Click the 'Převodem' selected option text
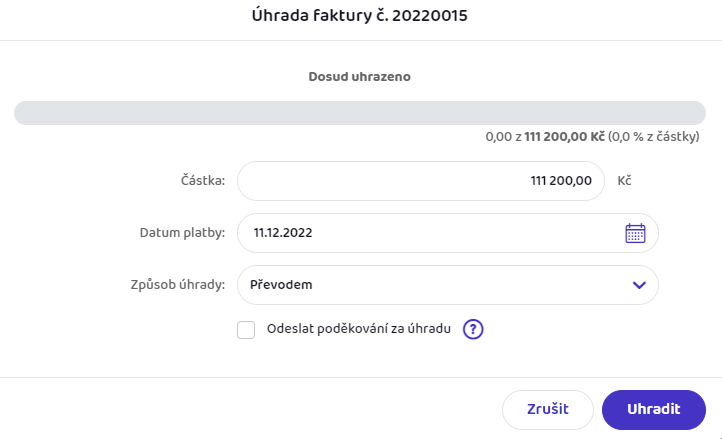This screenshot has width=722, height=439. coord(281,285)
